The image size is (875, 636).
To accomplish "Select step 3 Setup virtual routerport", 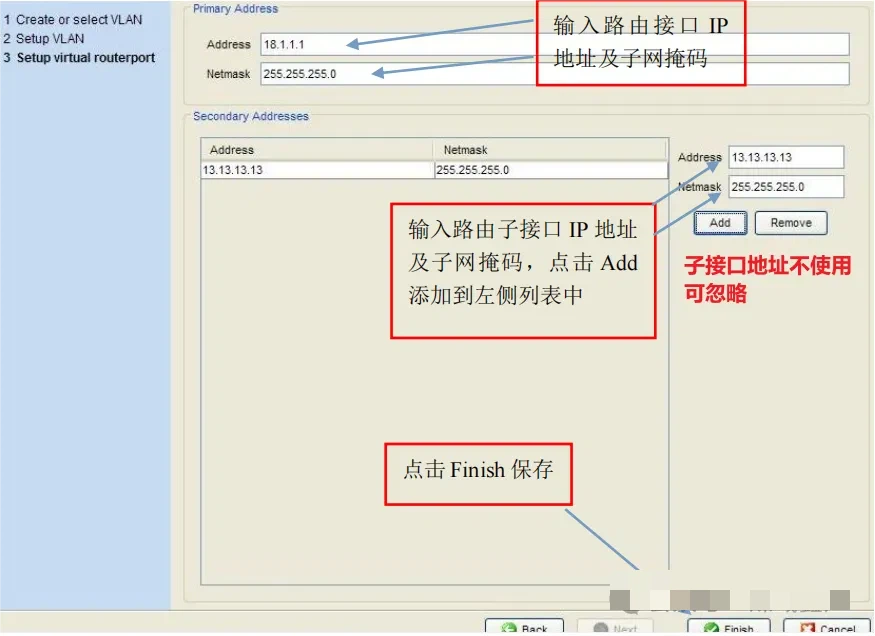I will [86, 58].
